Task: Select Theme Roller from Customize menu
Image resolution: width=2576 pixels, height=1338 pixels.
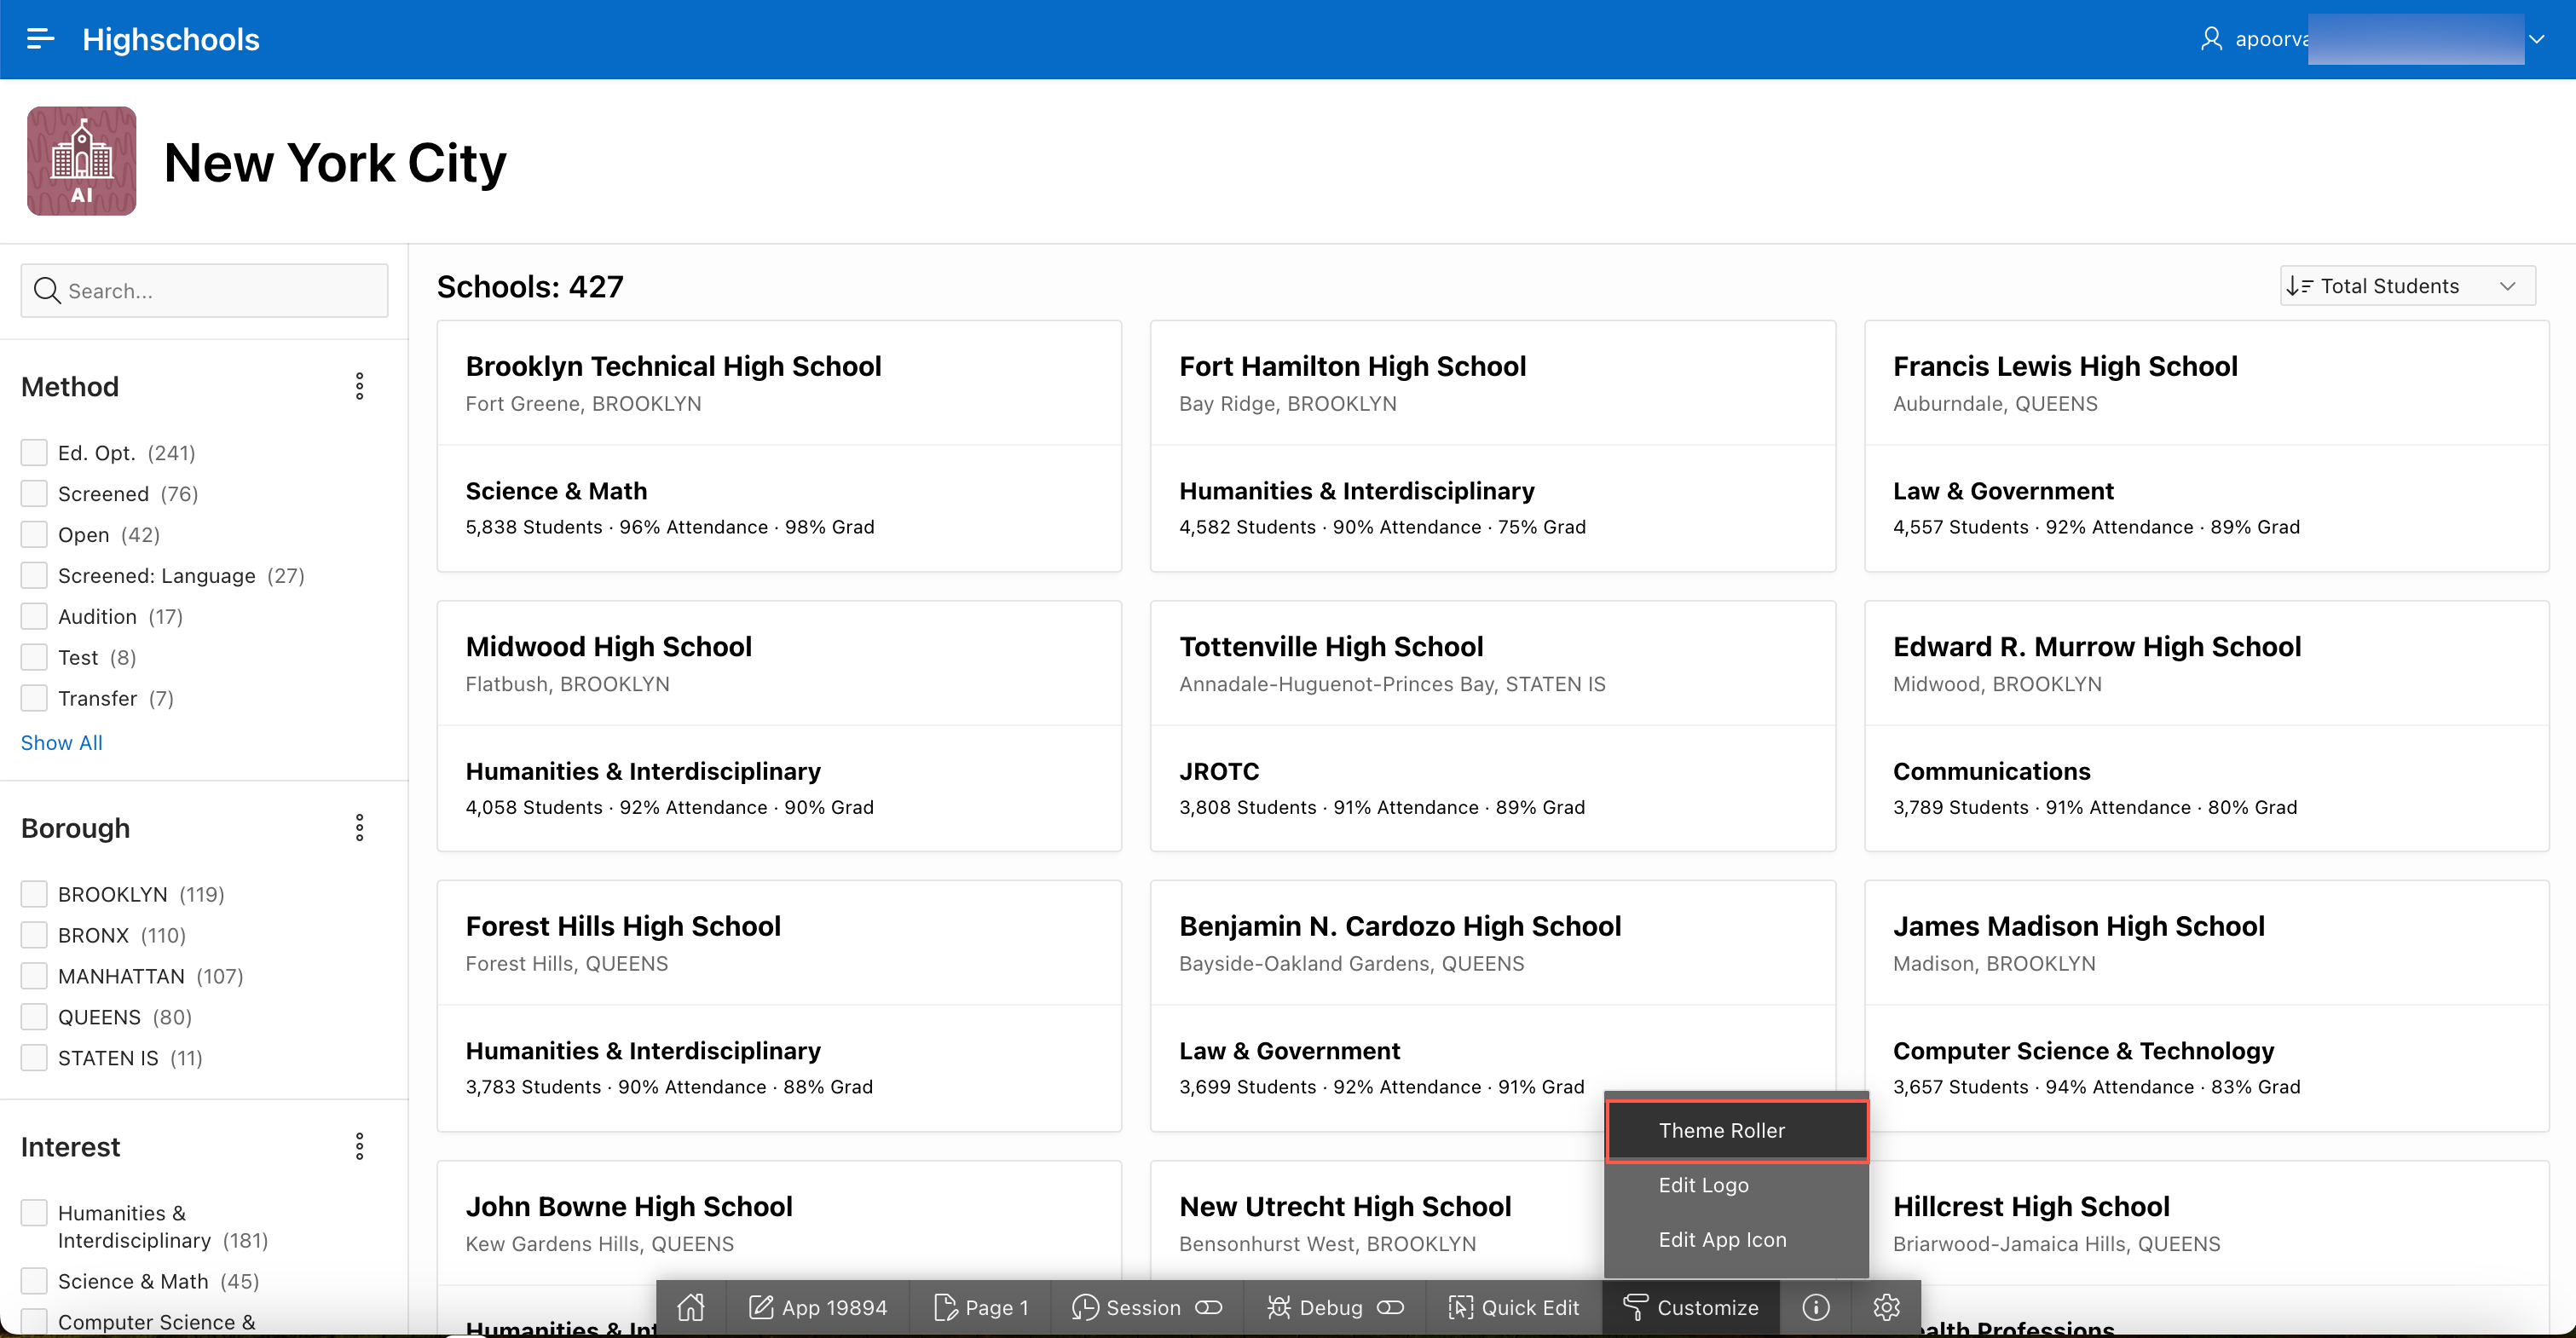Action: [1737, 1130]
